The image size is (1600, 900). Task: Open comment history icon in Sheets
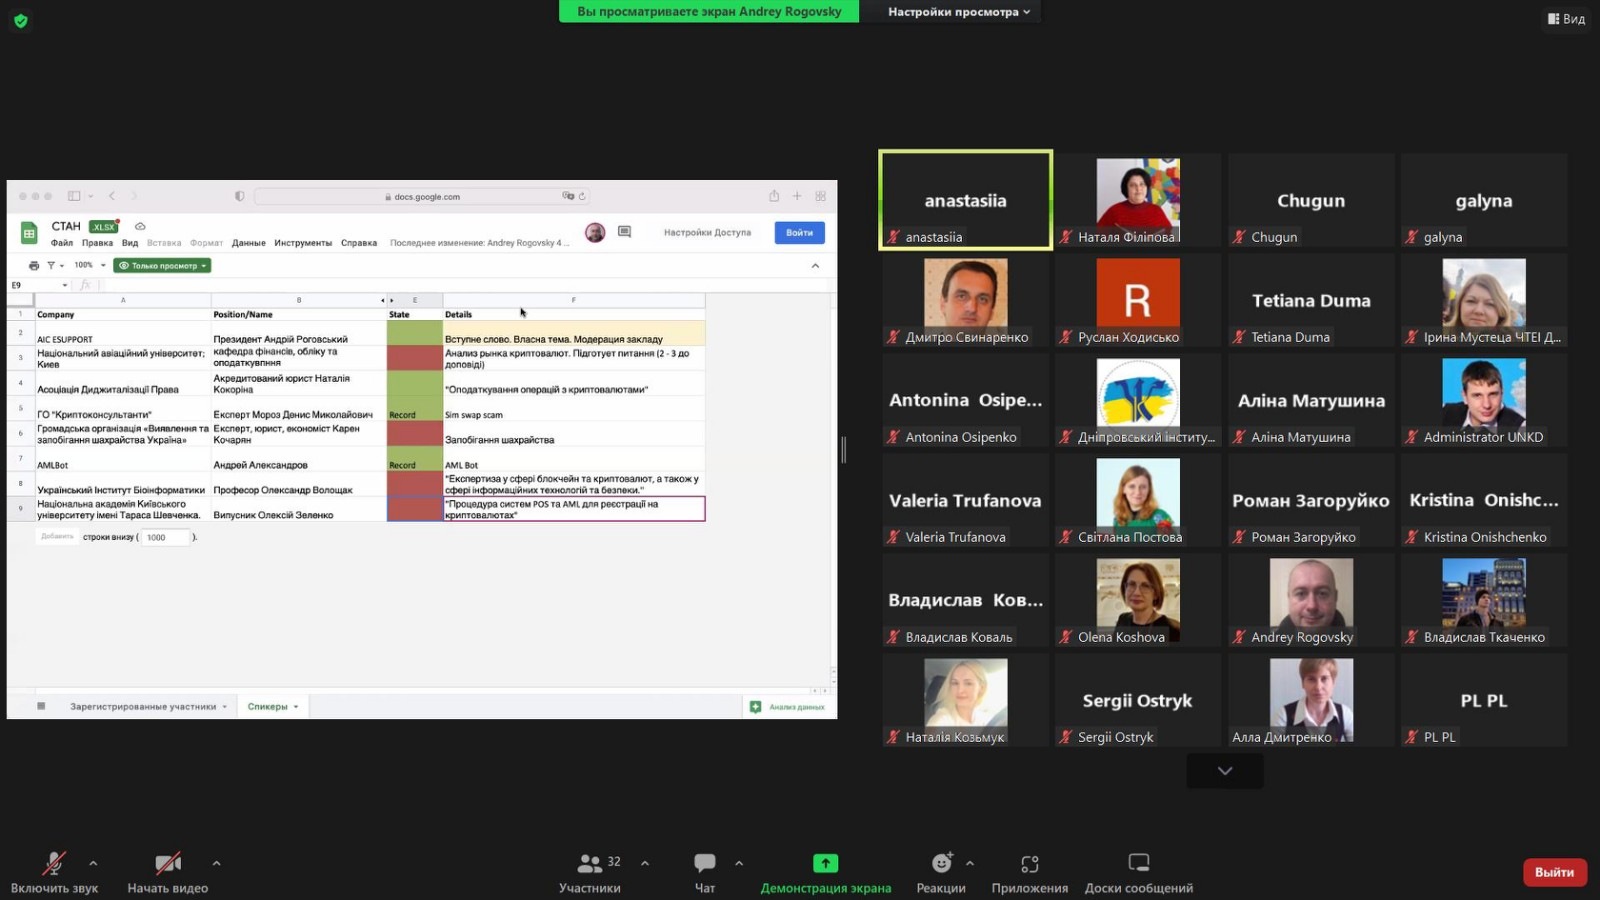pyautogui.click(x=625, y=232)
